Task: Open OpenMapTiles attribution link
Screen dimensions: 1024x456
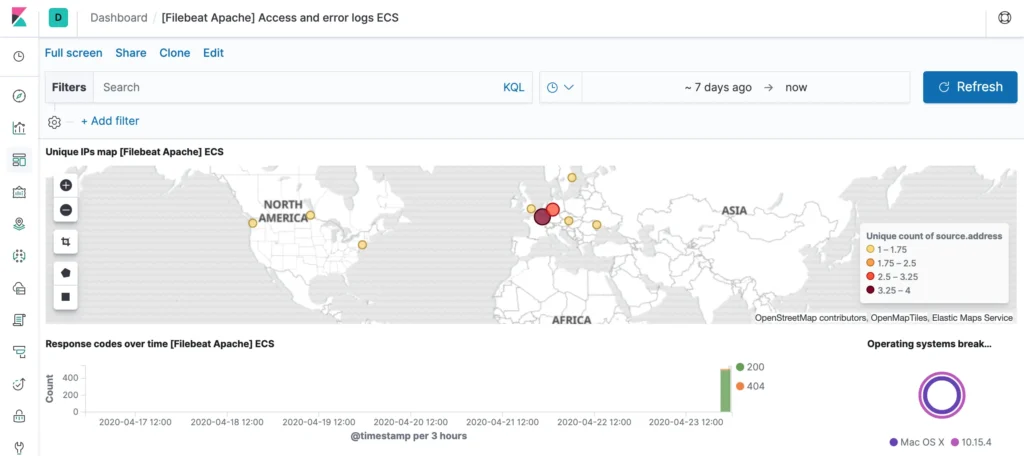Action: point(899,318)
